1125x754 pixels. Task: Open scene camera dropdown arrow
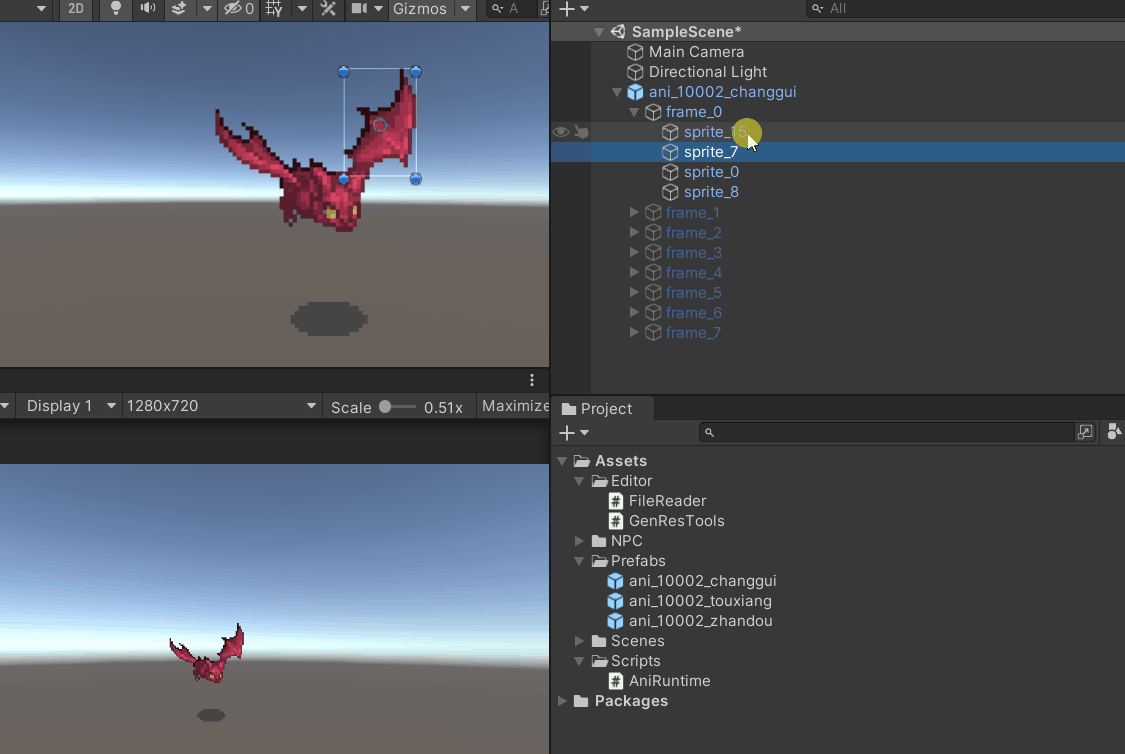[x=378, y=9]
